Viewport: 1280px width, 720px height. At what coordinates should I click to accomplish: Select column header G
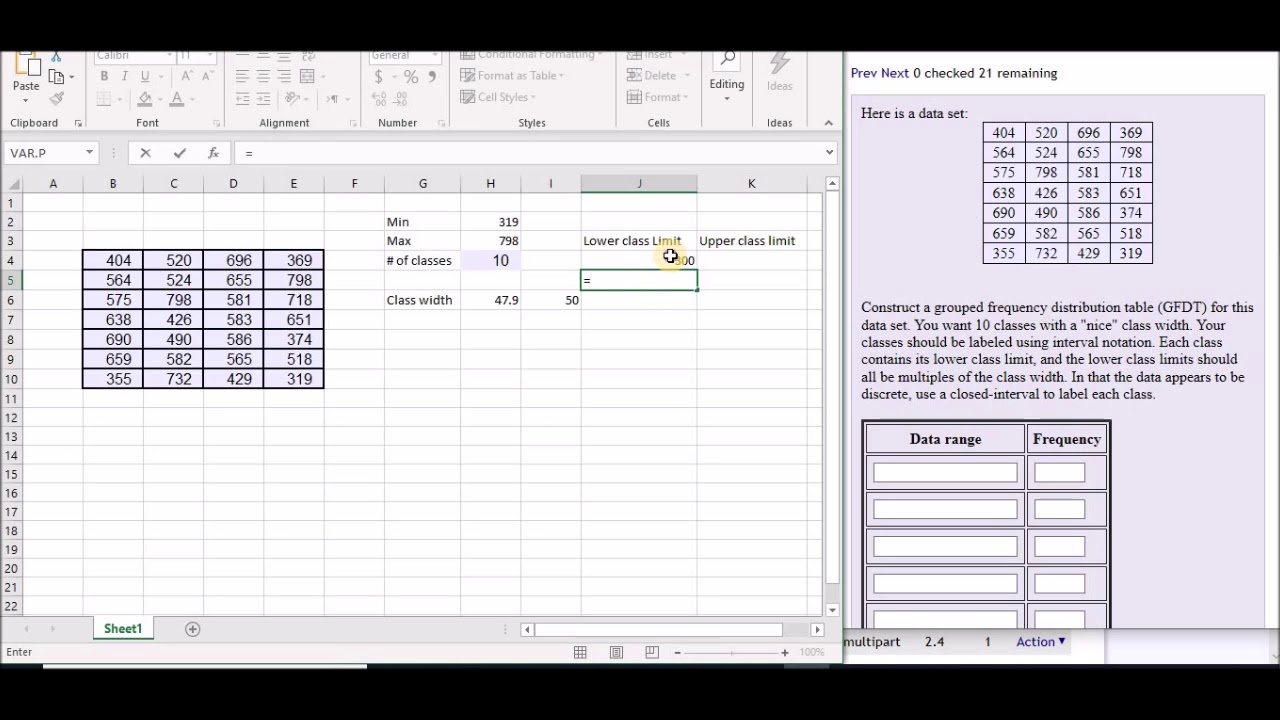(x=422, y=184)
